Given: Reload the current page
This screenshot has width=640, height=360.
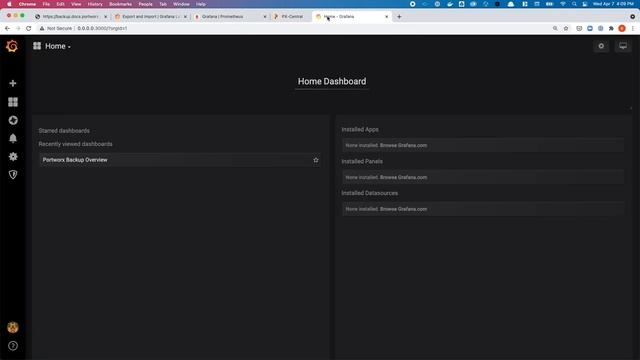Looking at the screenshot, I should coord(29,28).
